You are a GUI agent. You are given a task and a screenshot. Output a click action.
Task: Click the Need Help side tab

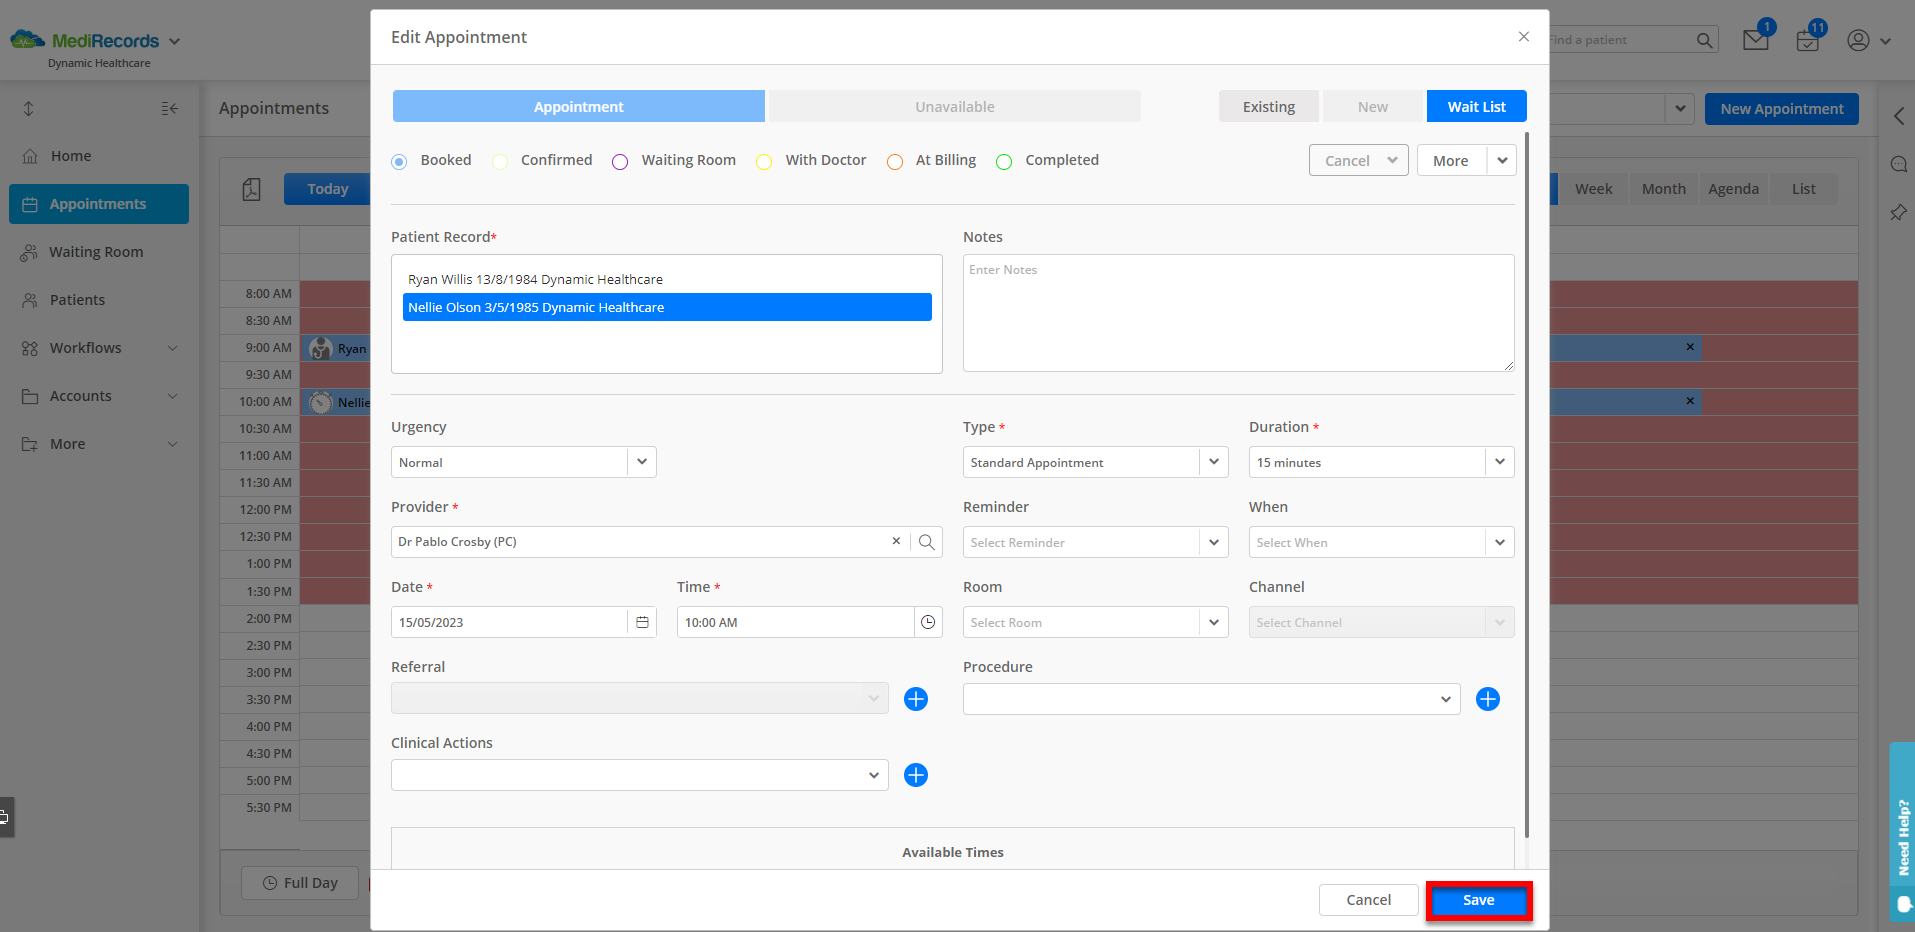click(x=1902, y=830)
